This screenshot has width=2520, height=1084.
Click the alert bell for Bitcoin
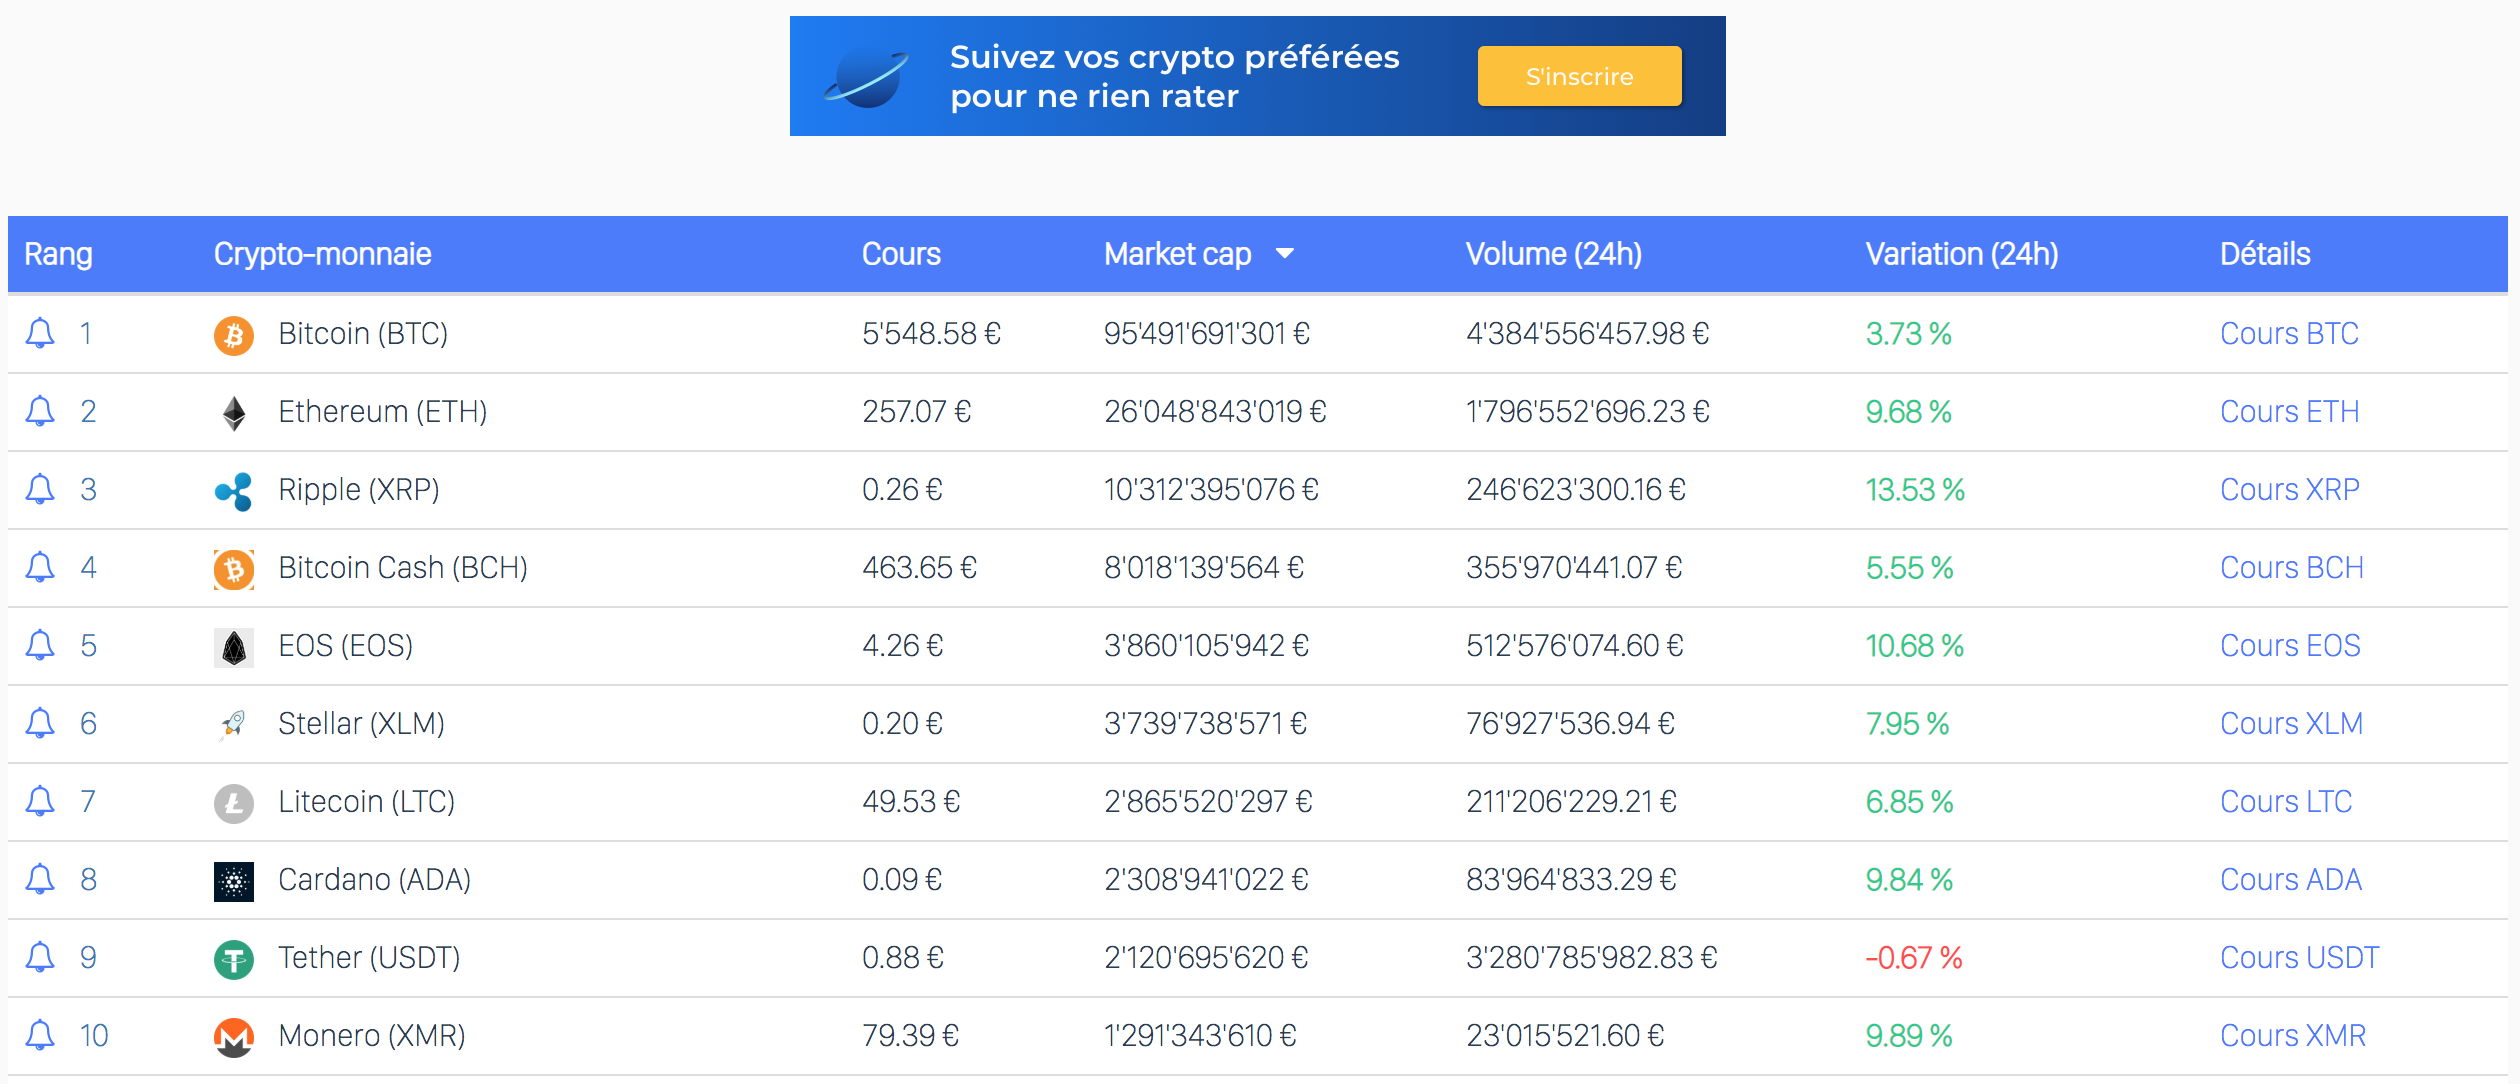click(x=40, y=333)
